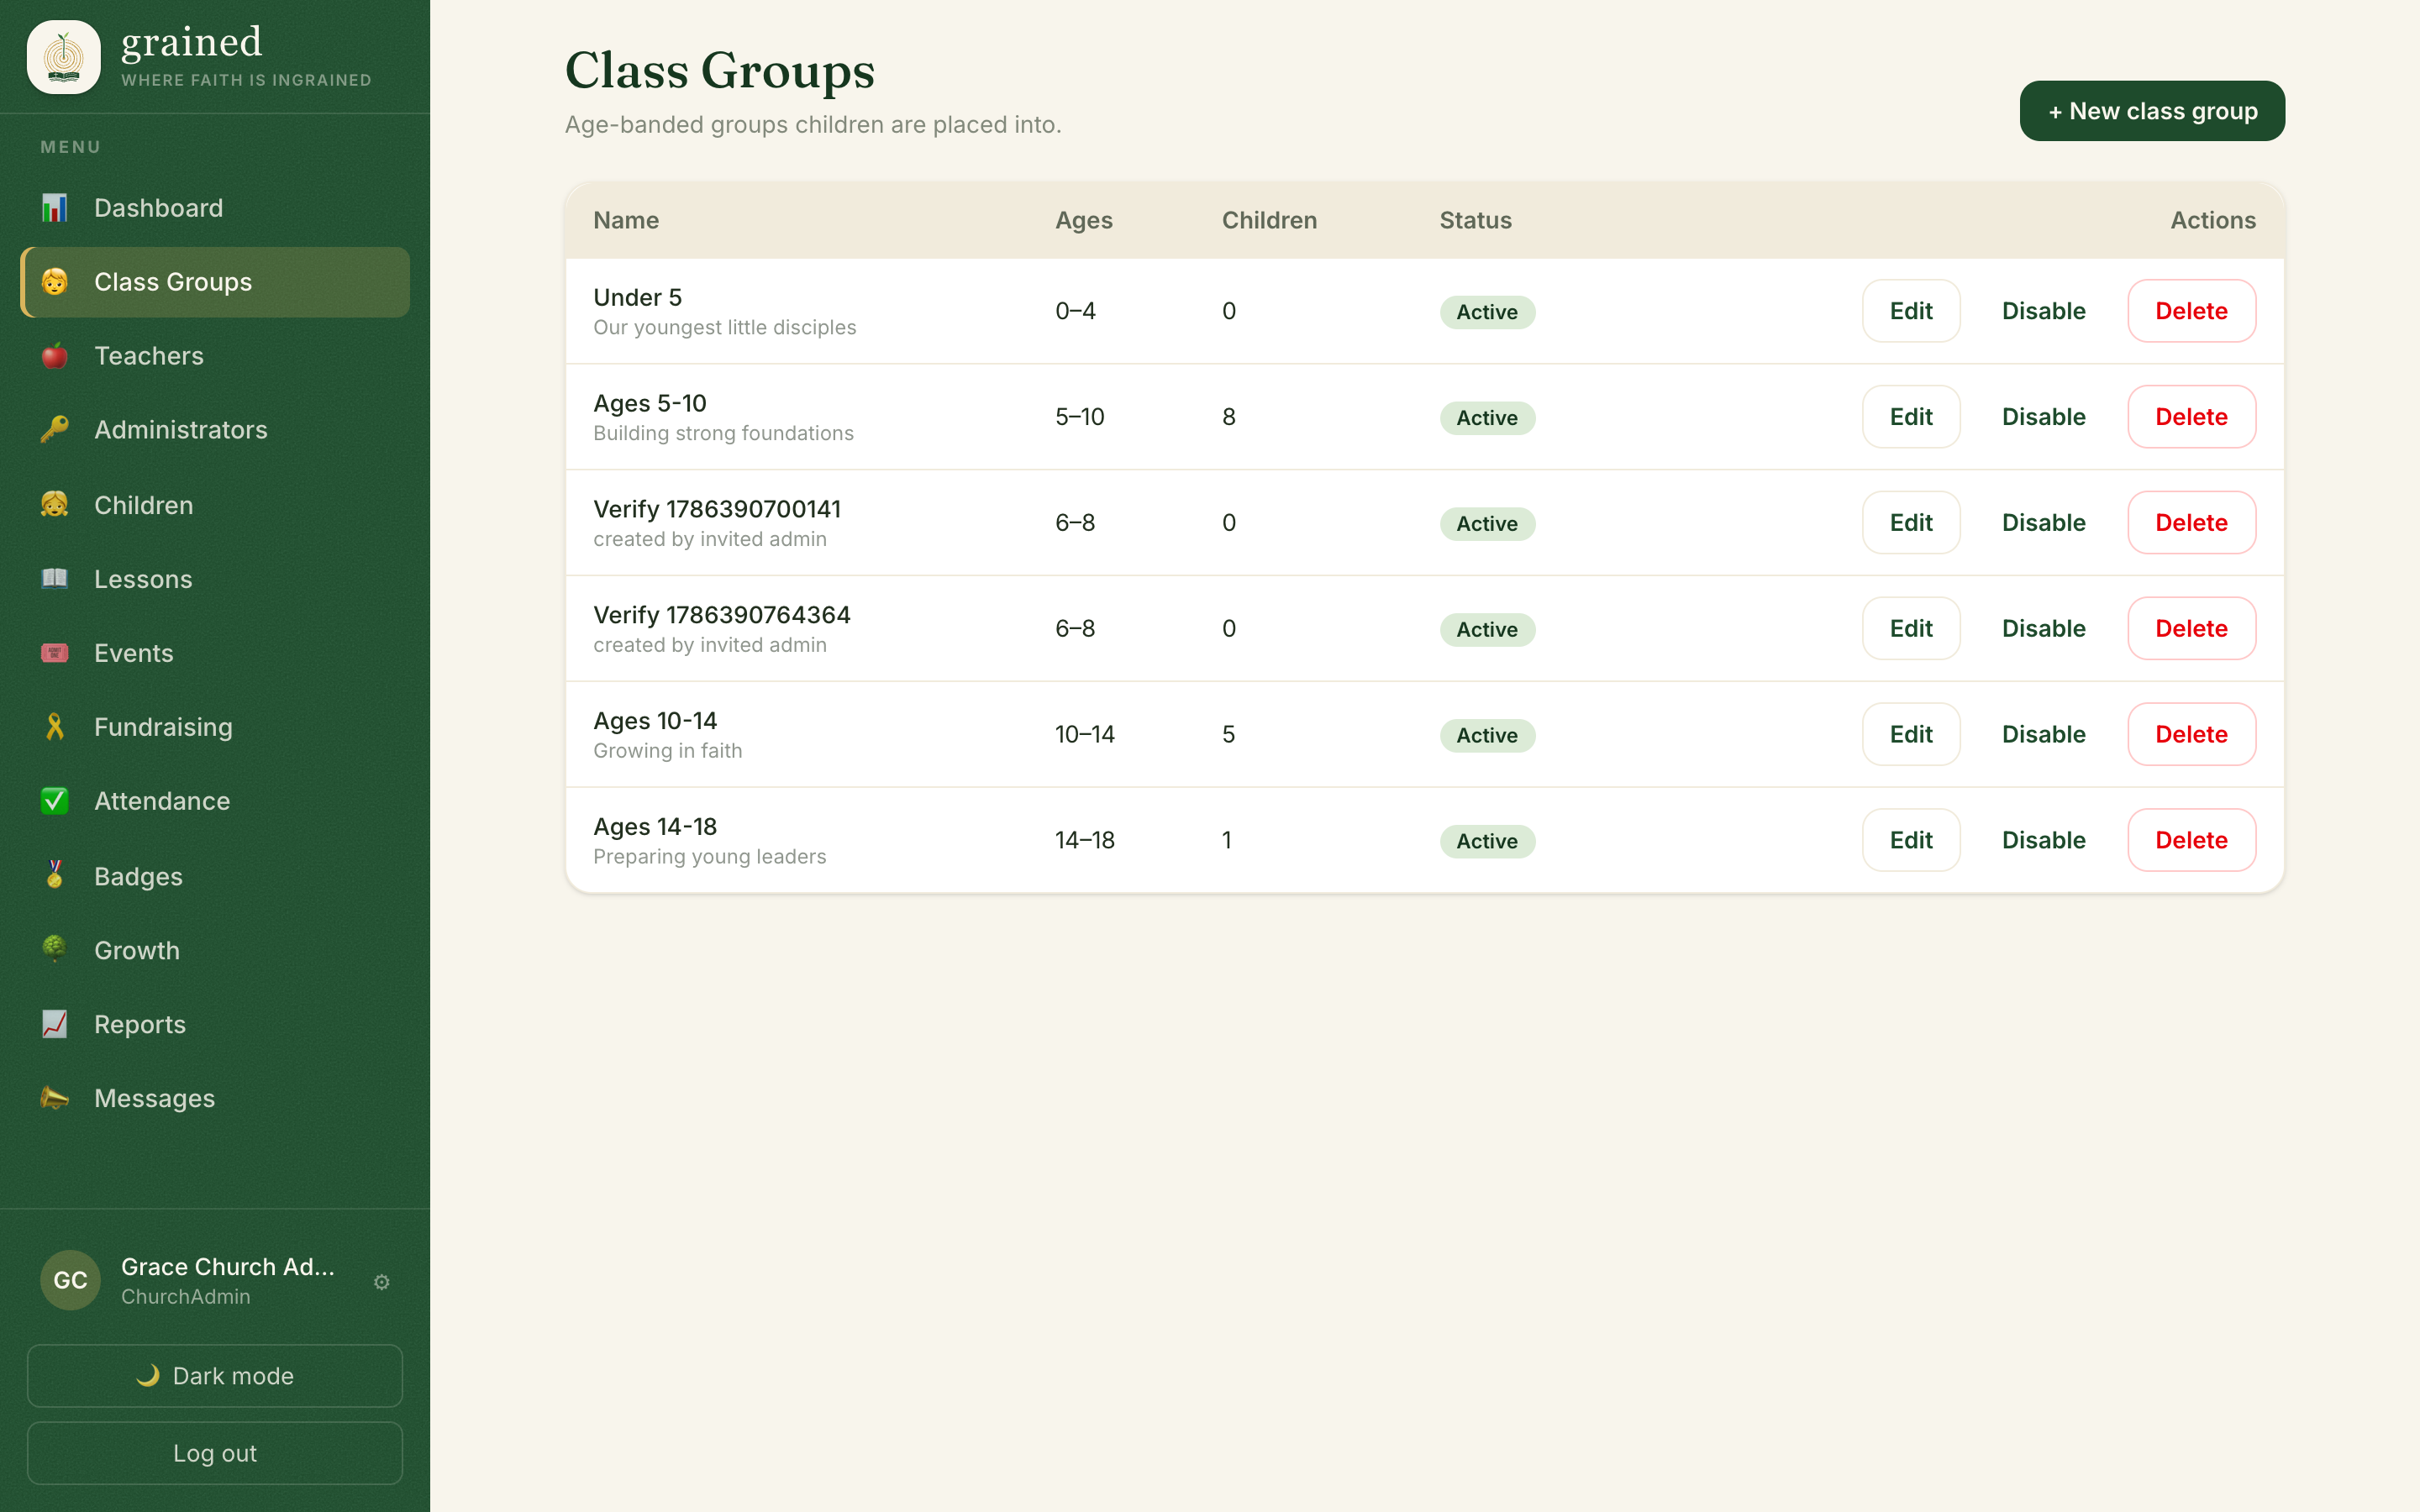Image resolution: width=2420 pixels, height=1512 pixels.
Task: Click the Teachers apple icon
Action: (55, 356)
